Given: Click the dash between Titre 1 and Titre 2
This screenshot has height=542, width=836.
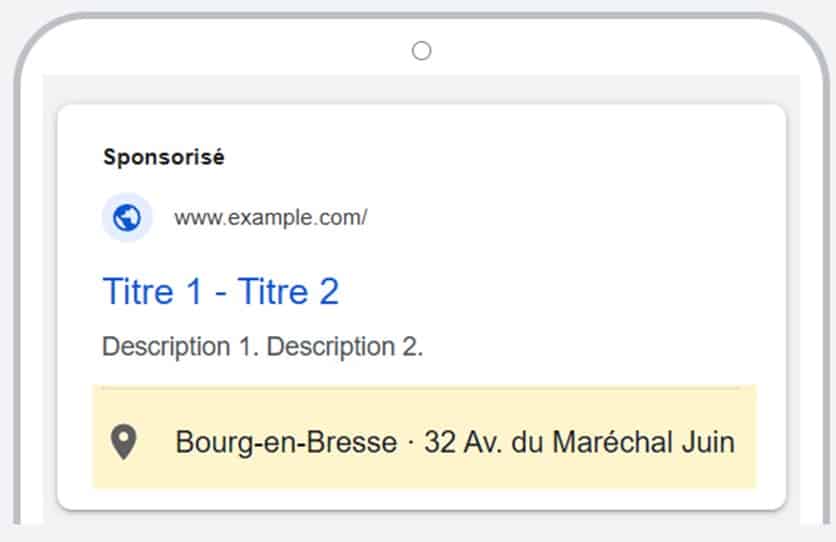Looking at the screenshot, I should coord(221,293).
